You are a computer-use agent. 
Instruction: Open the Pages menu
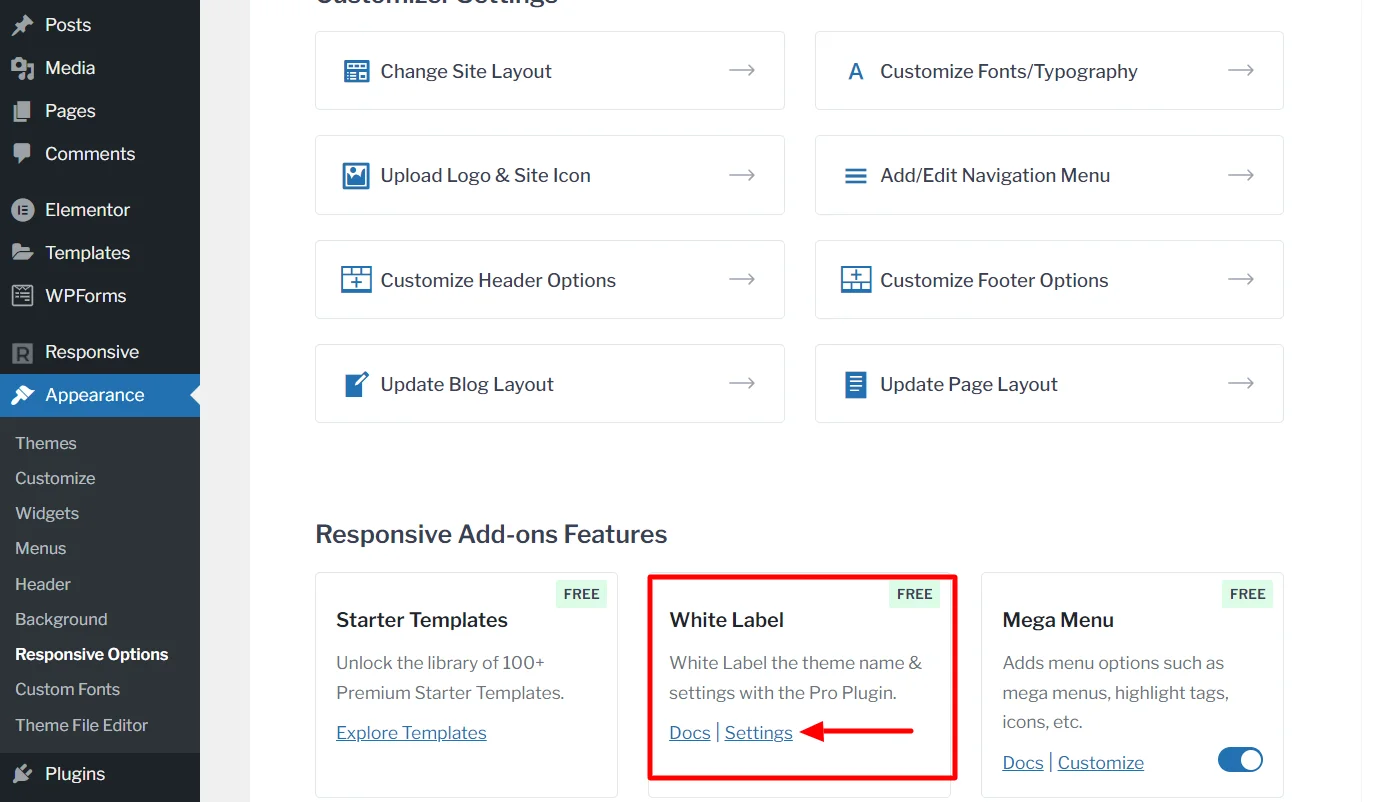pos(100,111)
